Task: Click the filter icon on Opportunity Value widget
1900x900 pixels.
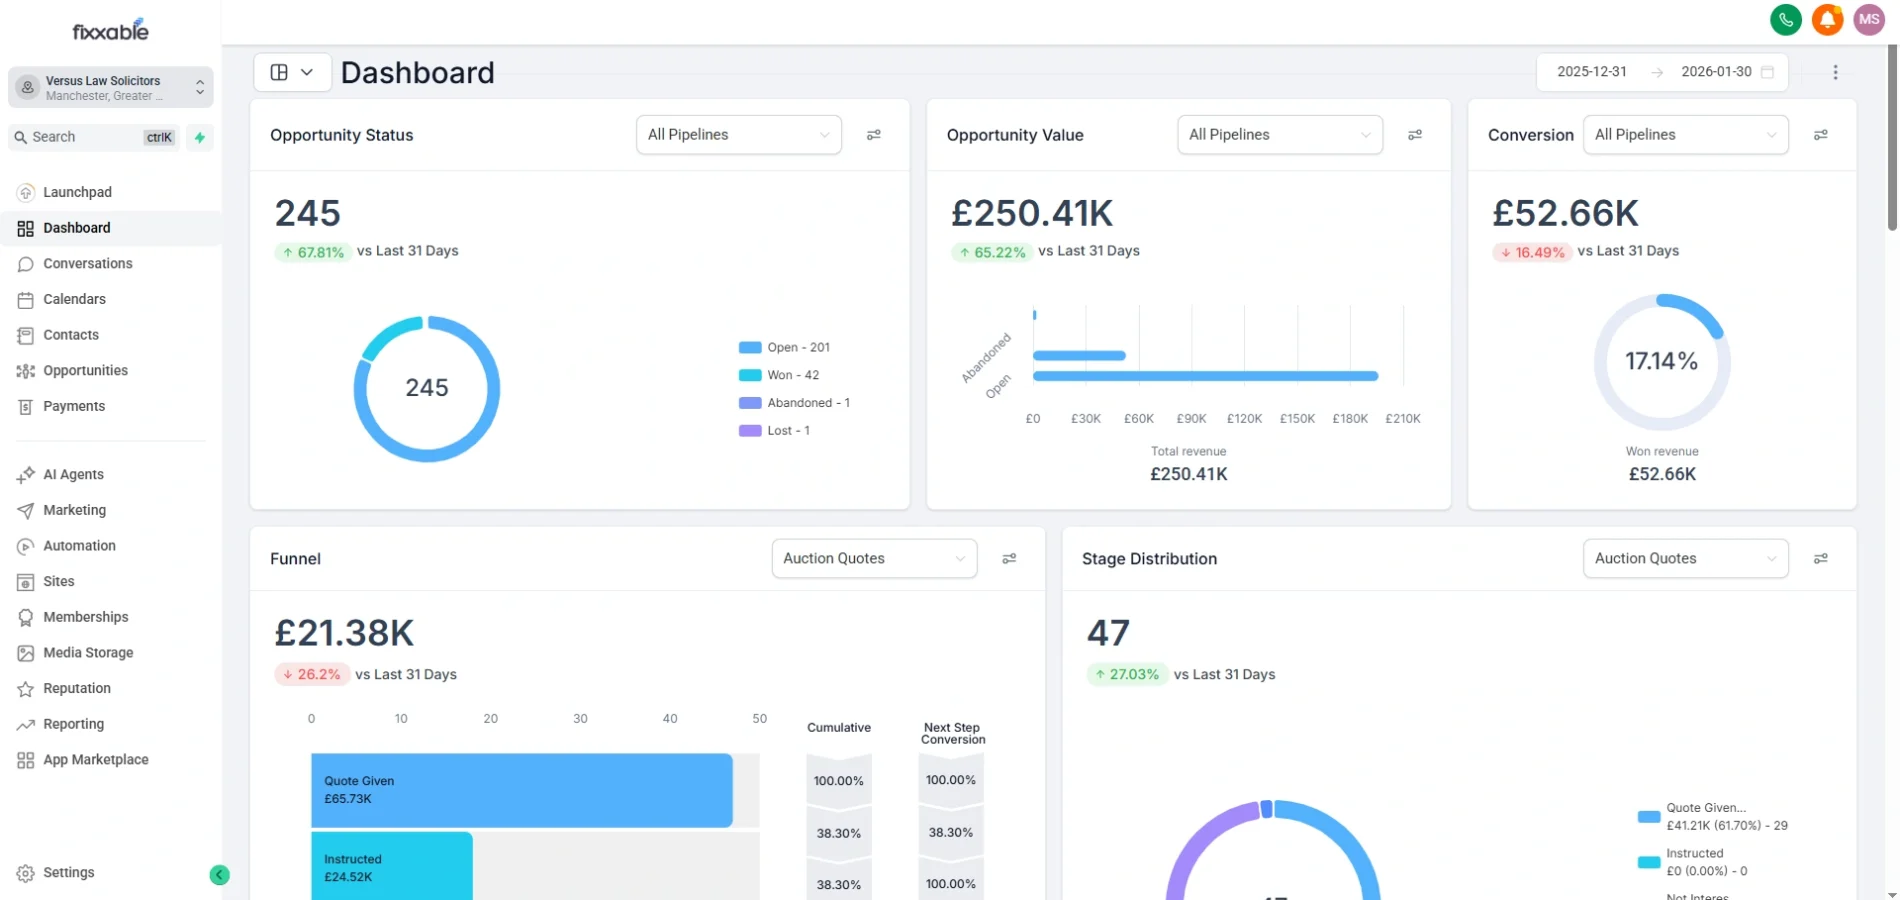Action: [x=1416, y=134]
